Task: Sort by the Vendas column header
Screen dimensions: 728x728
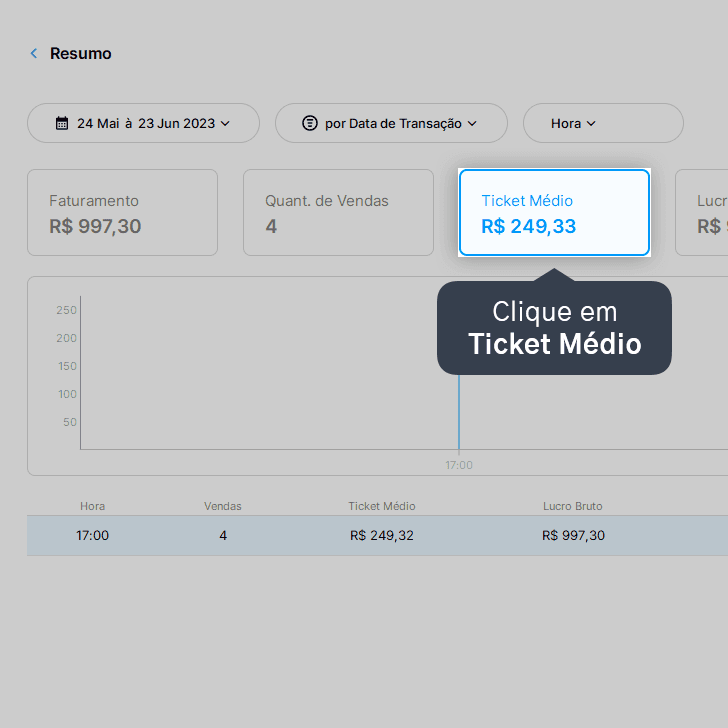Action: (x=223, y=506)
